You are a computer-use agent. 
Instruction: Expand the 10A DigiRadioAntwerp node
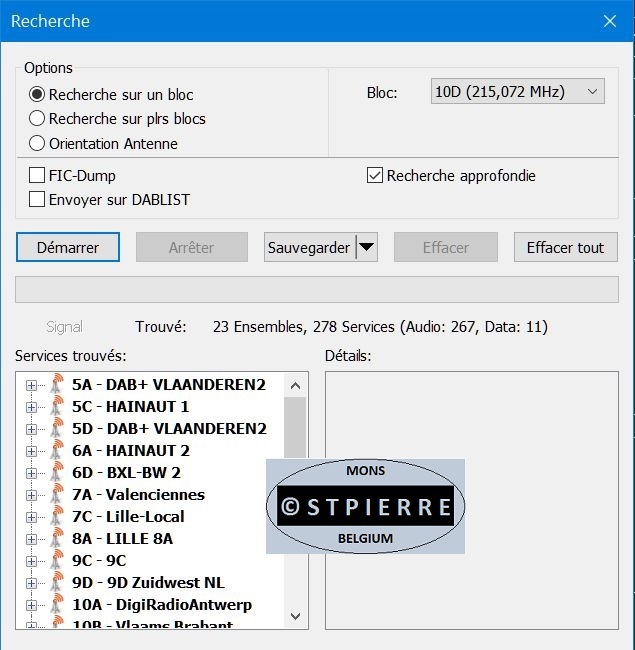(x=31, y=605)
